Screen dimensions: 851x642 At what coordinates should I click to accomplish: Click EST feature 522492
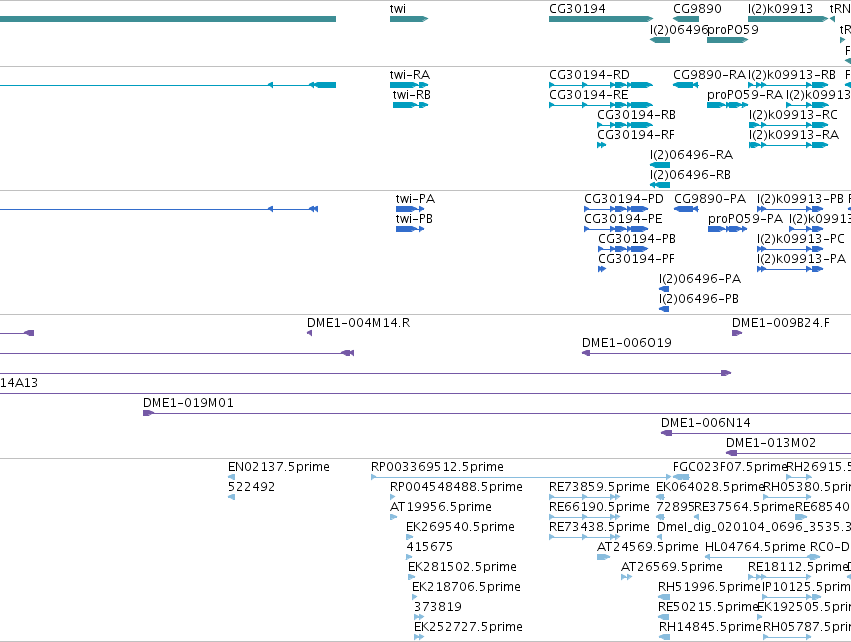click(231, 497)
